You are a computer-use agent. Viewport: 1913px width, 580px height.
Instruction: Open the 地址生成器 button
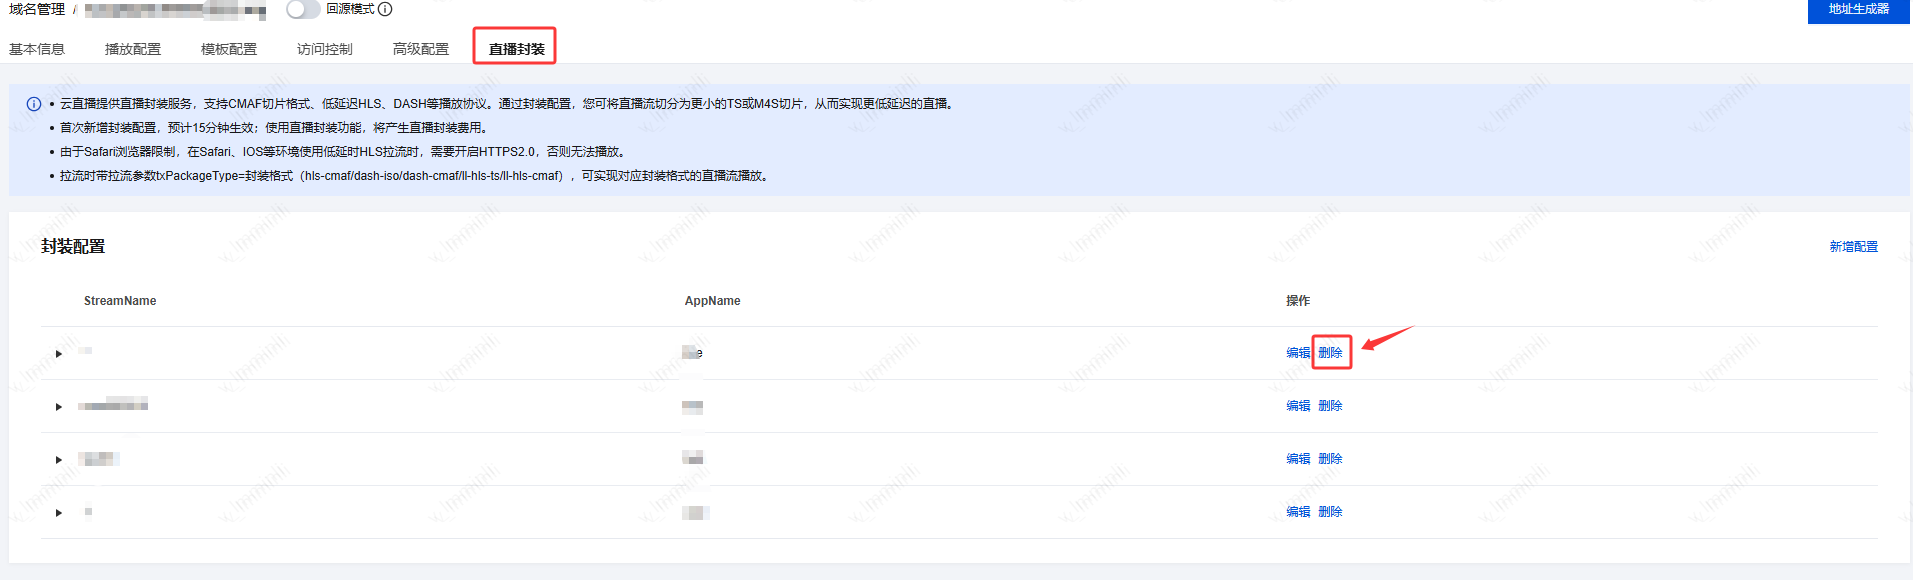[1859, 9]
